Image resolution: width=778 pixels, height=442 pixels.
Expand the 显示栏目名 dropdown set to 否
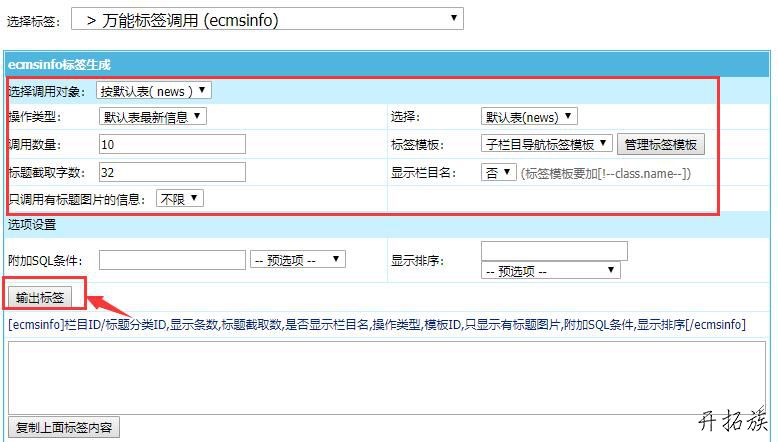(499, 172)
